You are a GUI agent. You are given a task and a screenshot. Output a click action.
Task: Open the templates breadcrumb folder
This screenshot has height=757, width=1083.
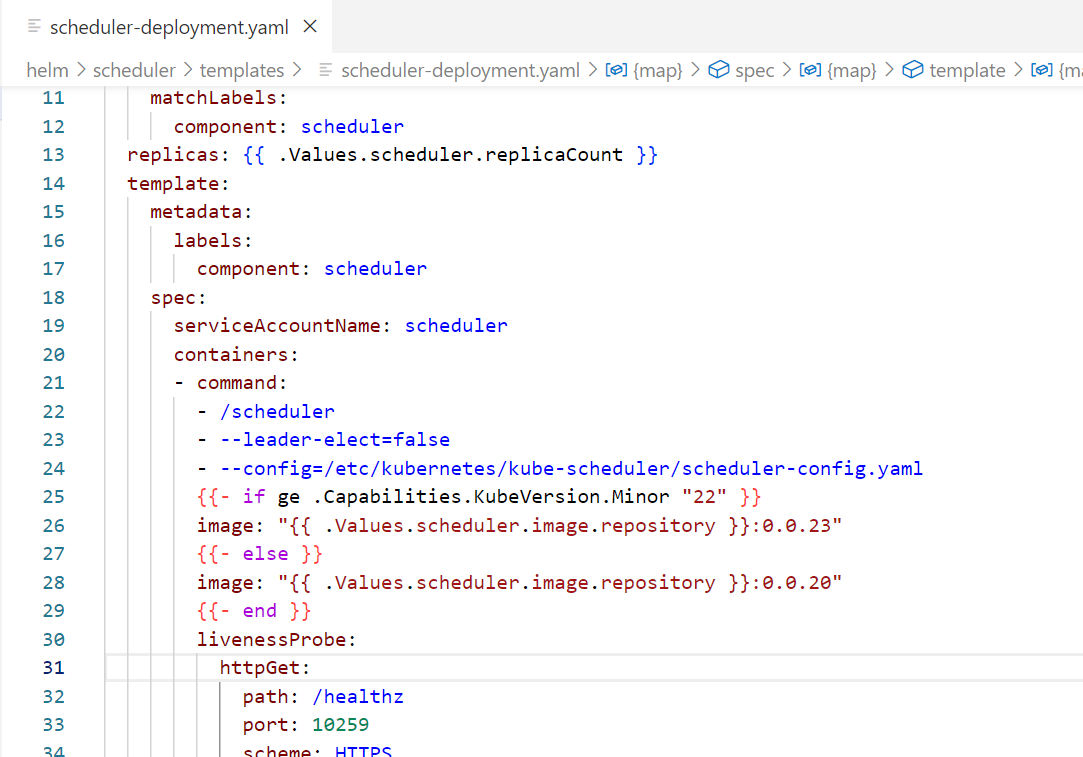pyautogui.click(x=242, y=70)
